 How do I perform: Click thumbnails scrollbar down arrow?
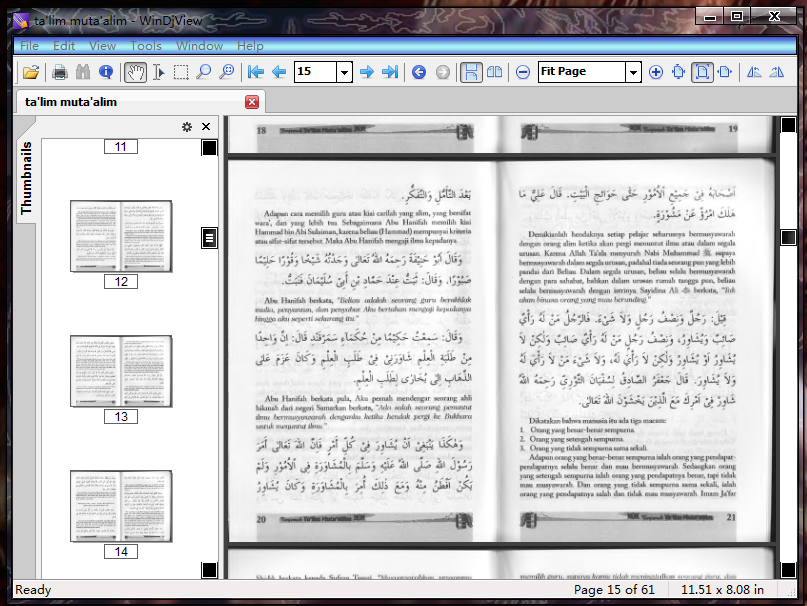(x=209, y=570)
